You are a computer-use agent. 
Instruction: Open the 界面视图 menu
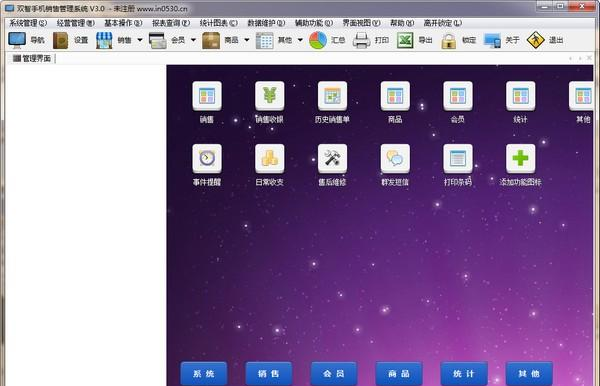coord(361,23)
